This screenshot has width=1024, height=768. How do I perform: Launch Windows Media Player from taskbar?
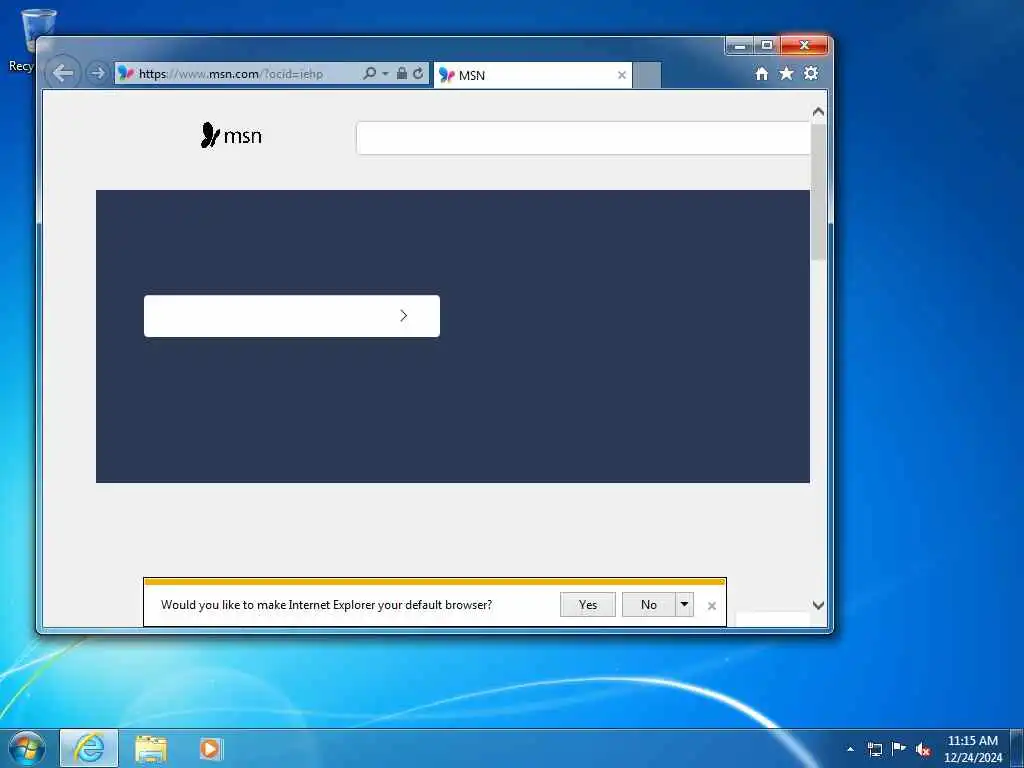pyautogui.click(x=210, y=749)
